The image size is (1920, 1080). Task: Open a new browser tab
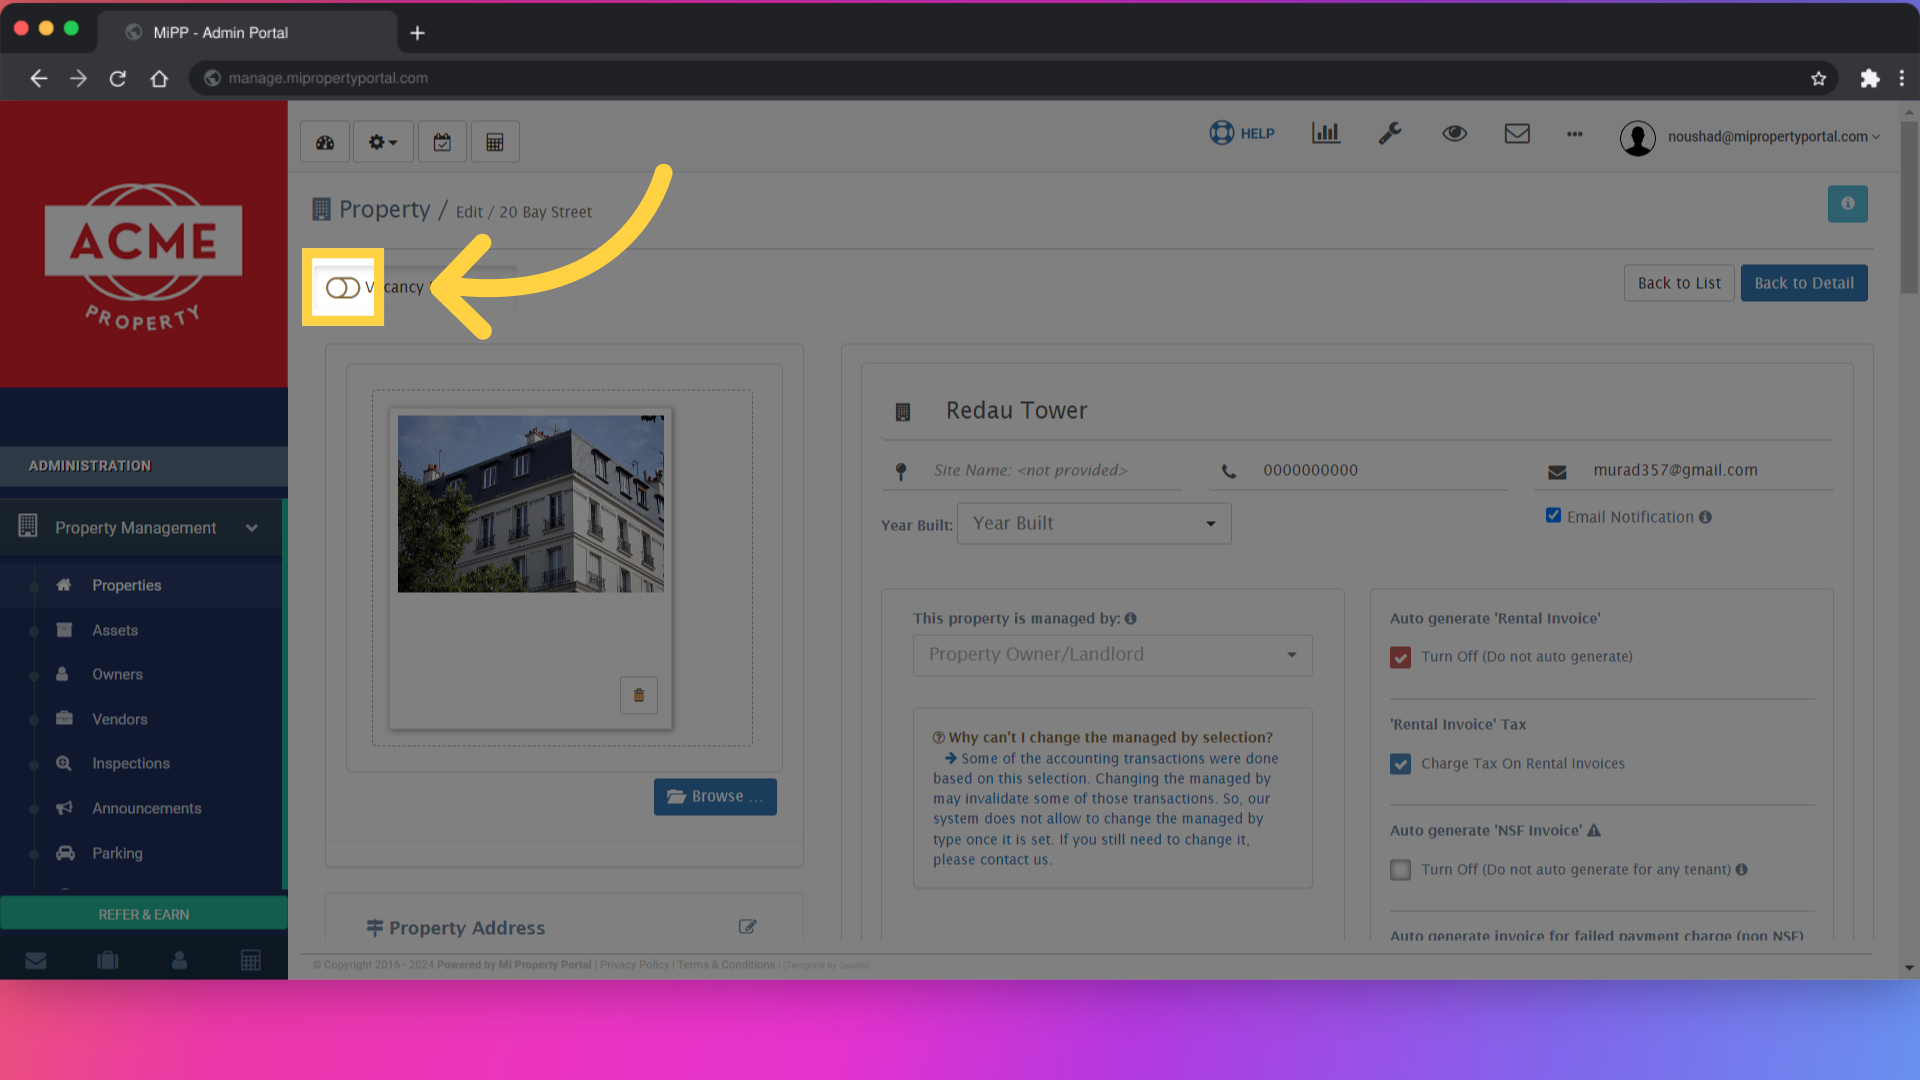click(417, 33)
